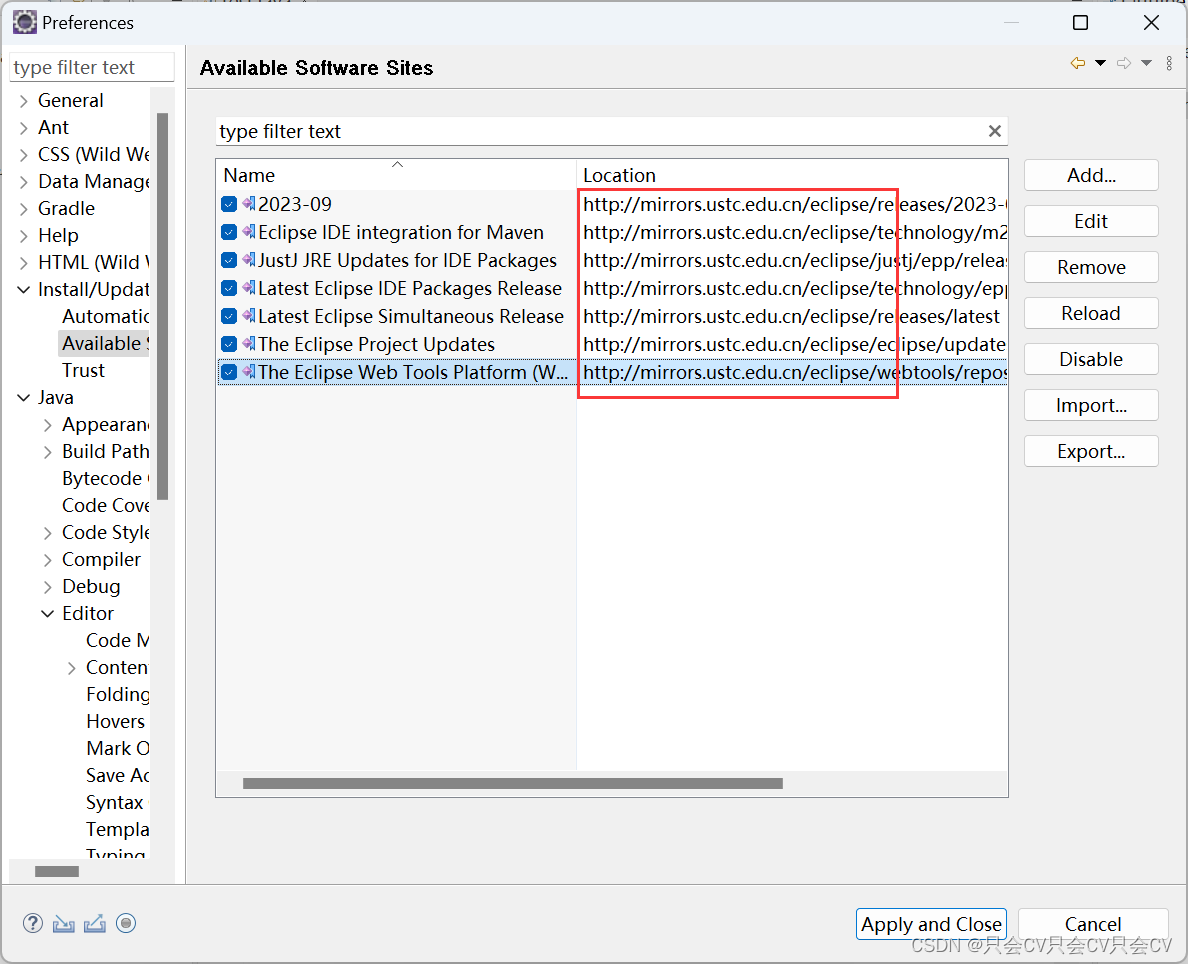
Task: Open the Gradle preferences page
Action: tap(66, 209)
